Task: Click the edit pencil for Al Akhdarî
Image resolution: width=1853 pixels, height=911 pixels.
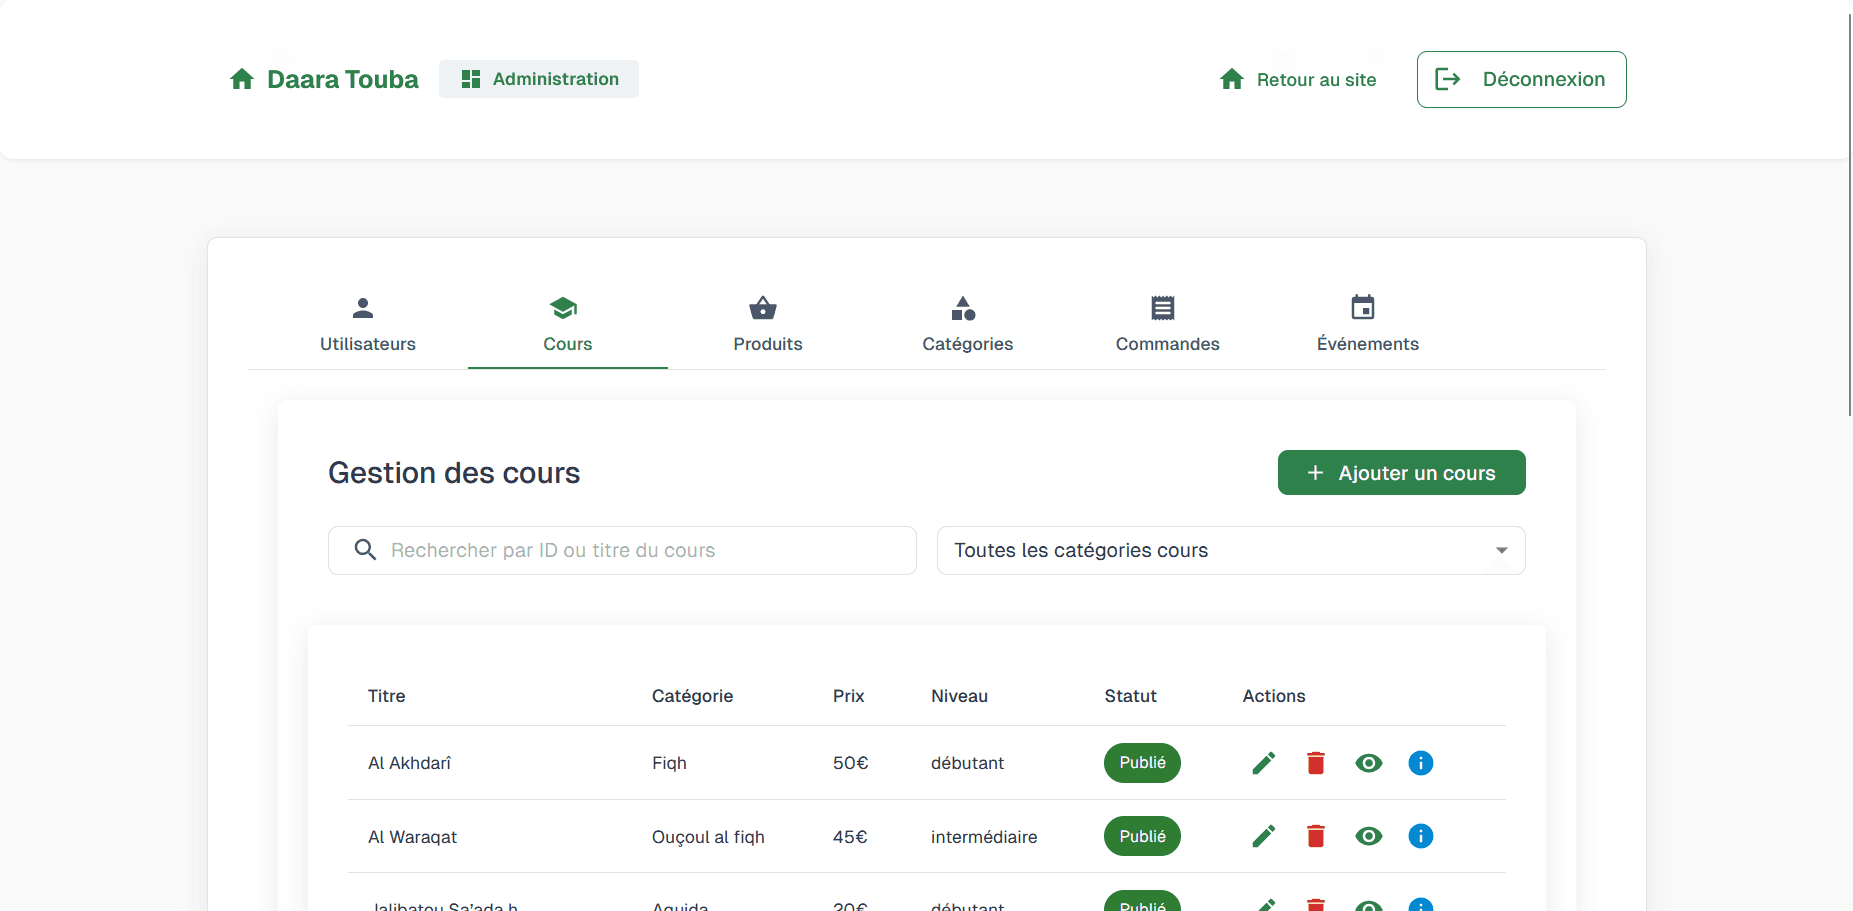Action: point(1263,763)
